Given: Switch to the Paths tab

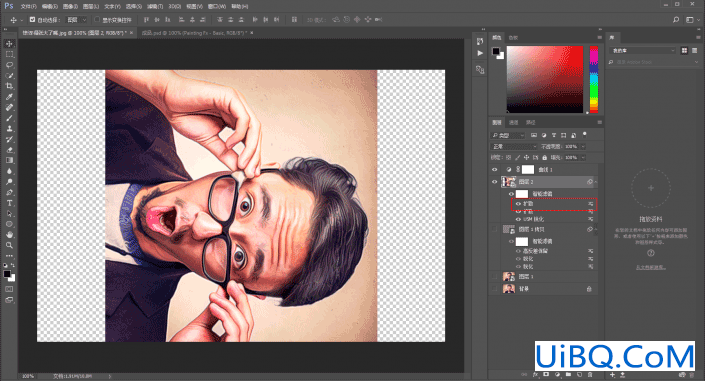Looking at the screenshot, I should click(531, 123).
